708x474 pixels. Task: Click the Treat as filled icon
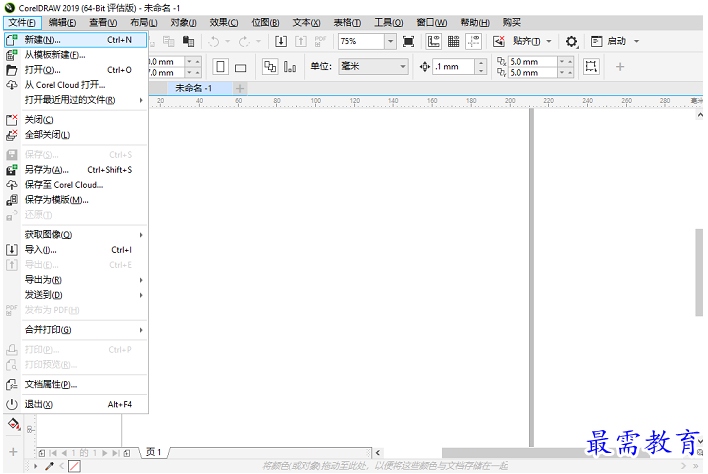(x=591, y=67)
